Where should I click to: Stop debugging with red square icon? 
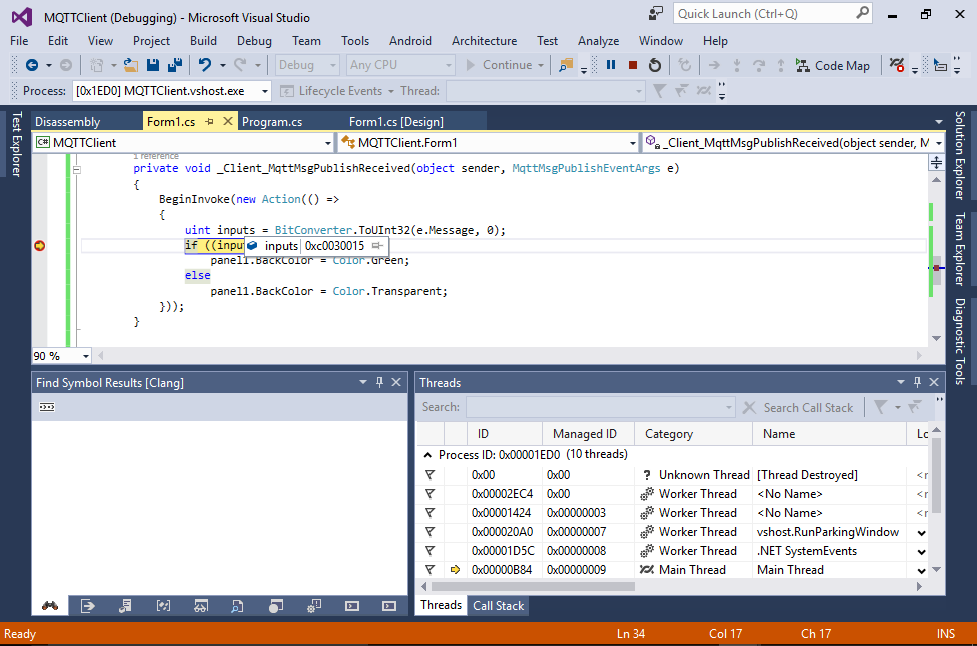(x=632, y=65)
